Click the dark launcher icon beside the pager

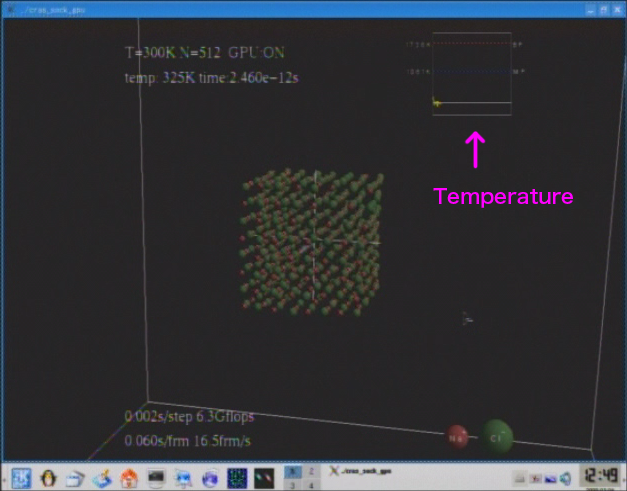coord(264,477)
